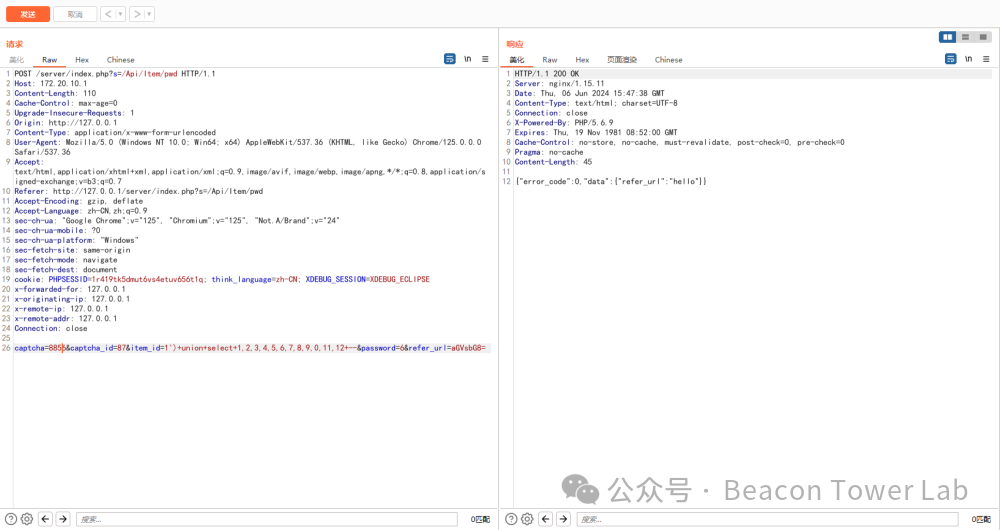
Task: Switch response panel to Raw tab
Action: 550,60
